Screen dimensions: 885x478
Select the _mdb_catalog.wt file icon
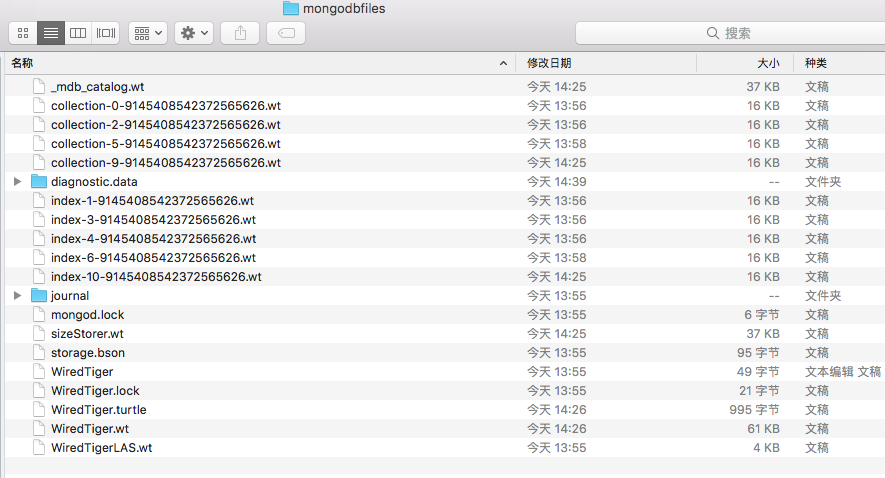click(x=39, y=87)
